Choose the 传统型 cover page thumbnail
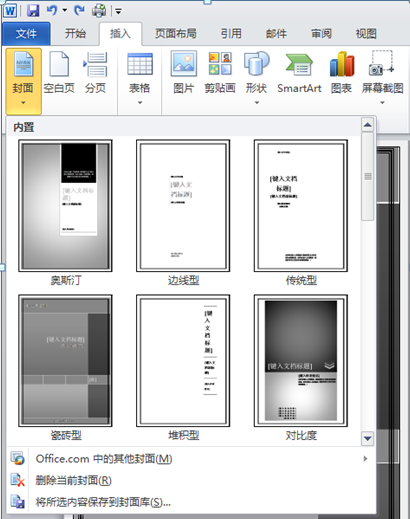410x519 pixels. click(301, 206)
